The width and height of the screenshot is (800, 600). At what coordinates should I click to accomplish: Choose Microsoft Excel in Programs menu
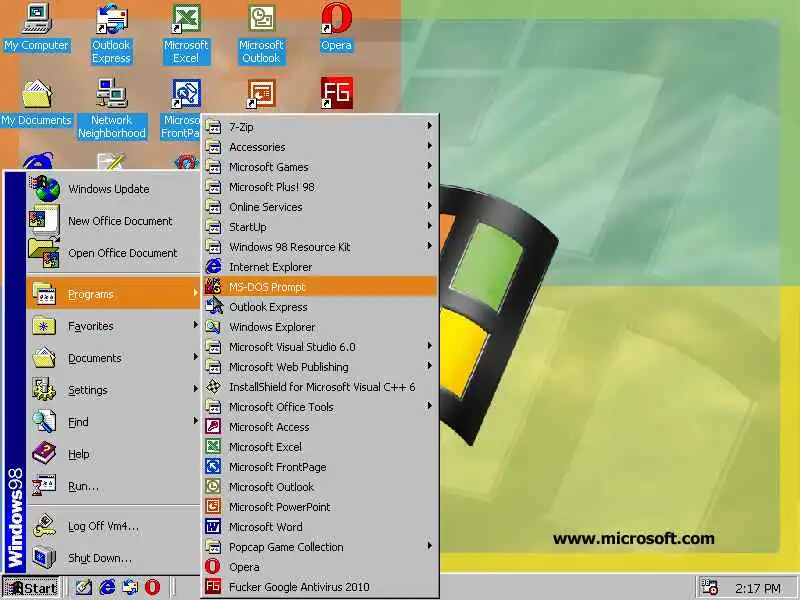[320, 447]
